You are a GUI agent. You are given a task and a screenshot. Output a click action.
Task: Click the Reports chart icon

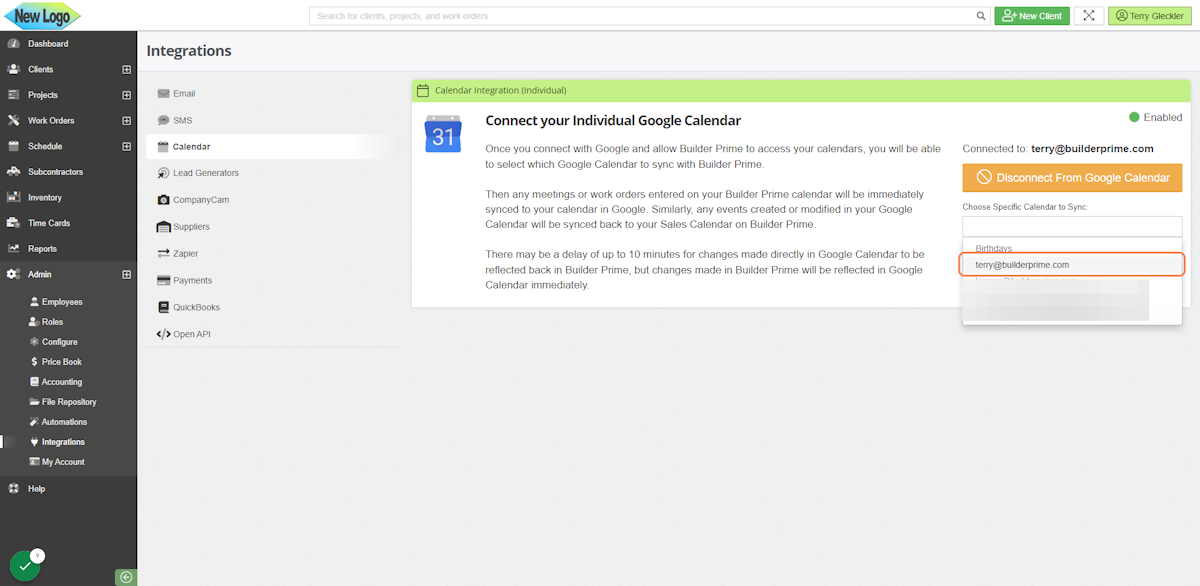coord(14,249)
